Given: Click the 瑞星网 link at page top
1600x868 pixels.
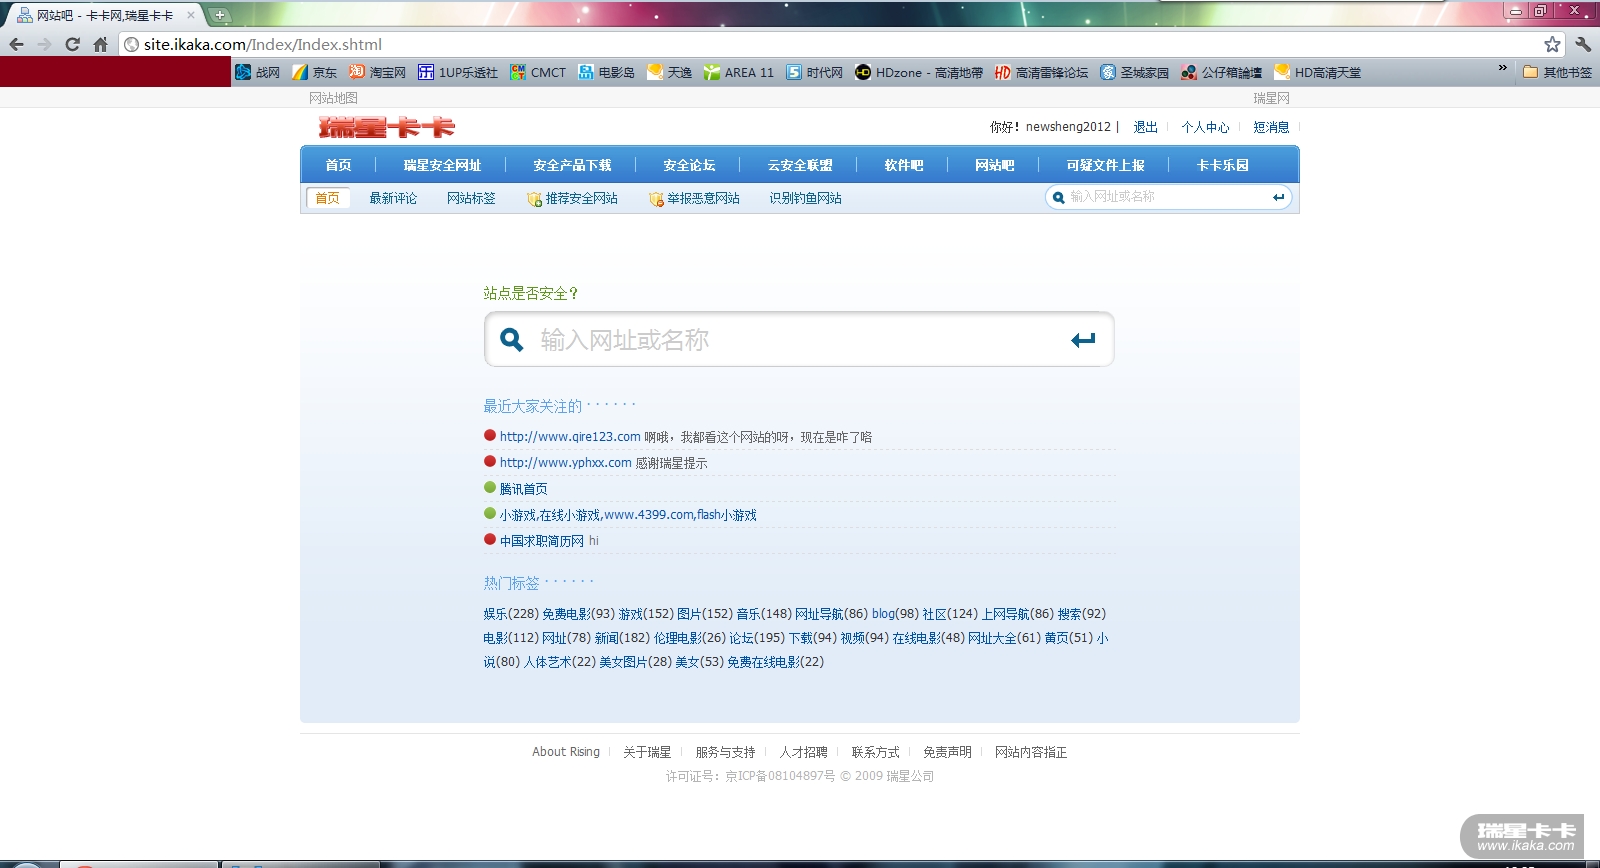Looking at the screenshot, I should (1272, 98).
